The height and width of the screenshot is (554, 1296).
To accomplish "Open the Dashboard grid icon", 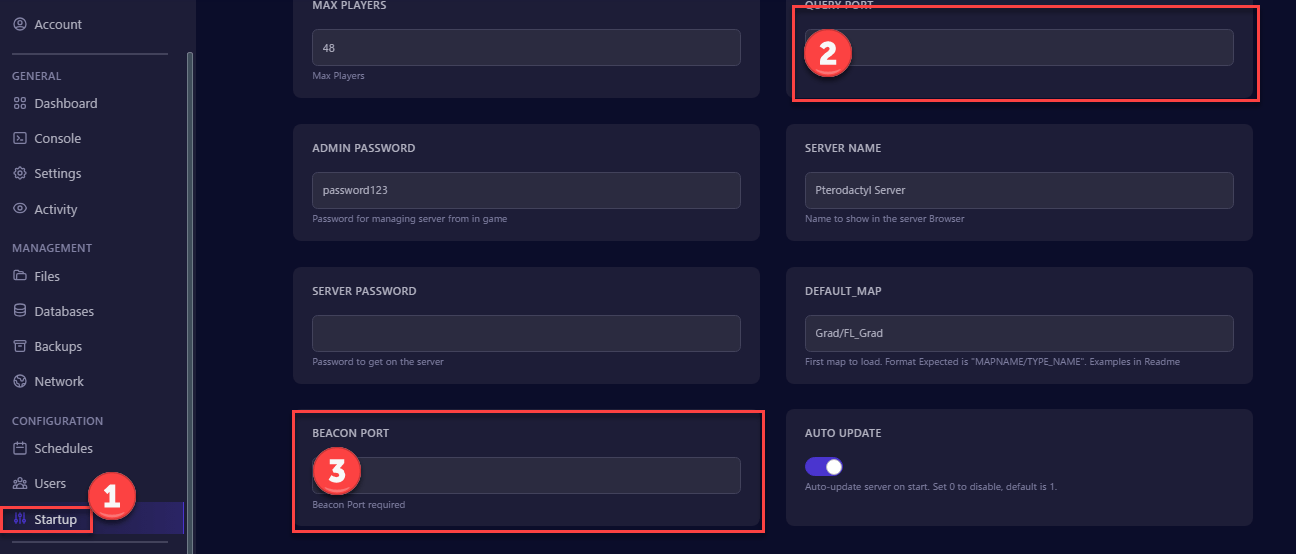I will [20, 103].
